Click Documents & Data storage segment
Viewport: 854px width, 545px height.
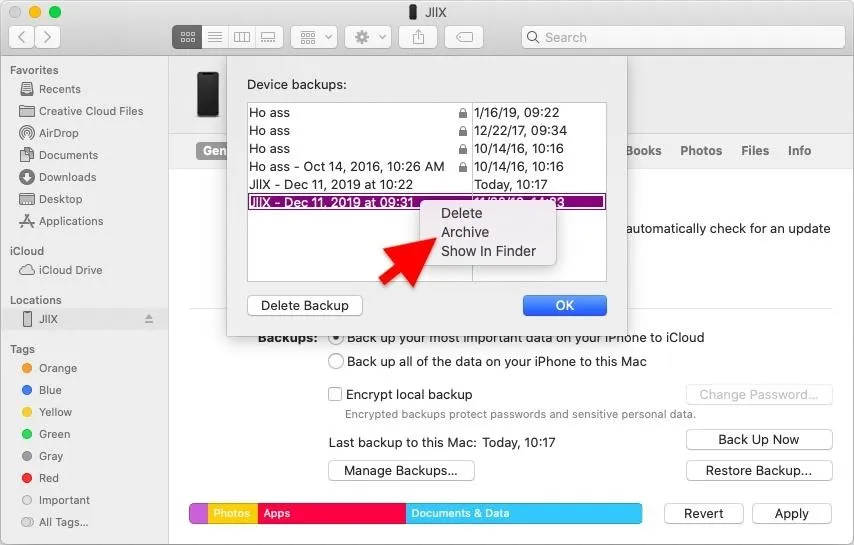[x=524, y=513]
